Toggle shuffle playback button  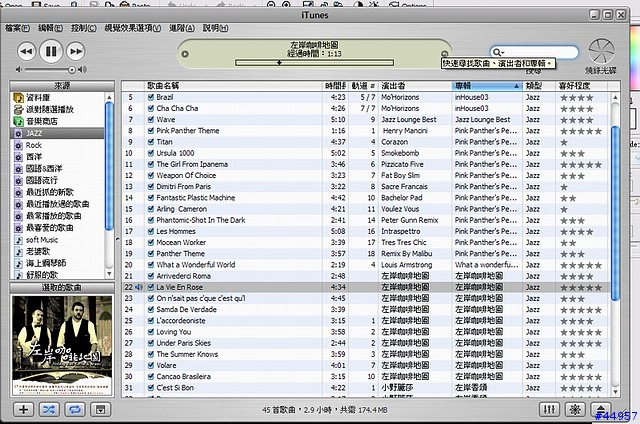[x=49, y=409]
